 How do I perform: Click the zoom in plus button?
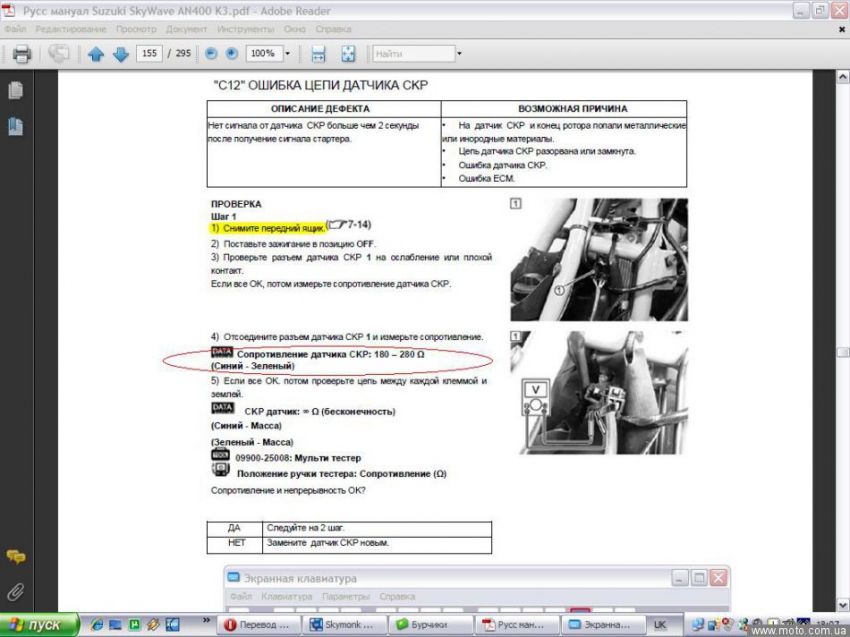point(231,53)
